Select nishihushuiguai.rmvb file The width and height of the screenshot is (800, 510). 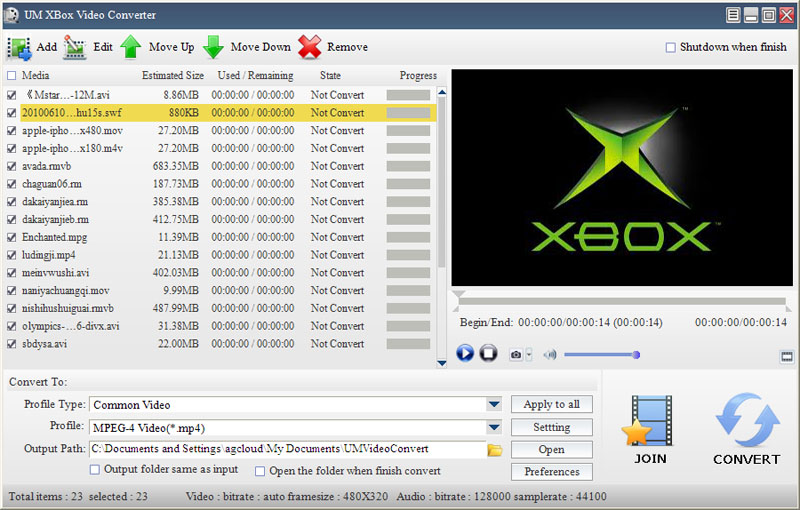pos(228,309)
